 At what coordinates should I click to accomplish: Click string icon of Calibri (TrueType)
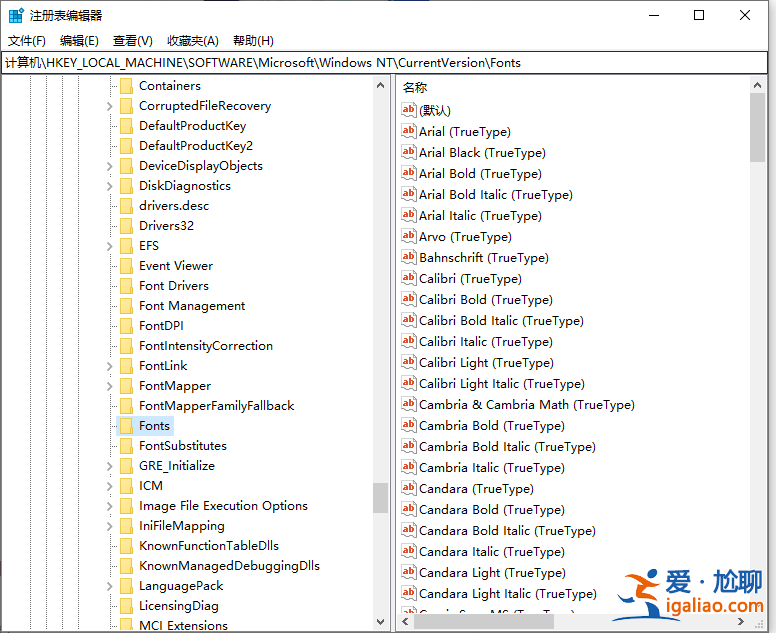(408, 278)
